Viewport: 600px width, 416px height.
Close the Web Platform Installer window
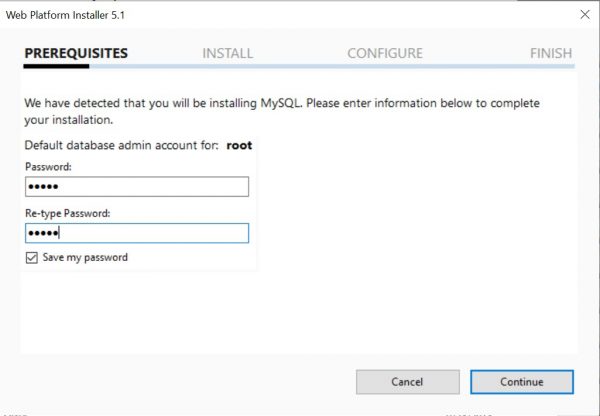583,15
